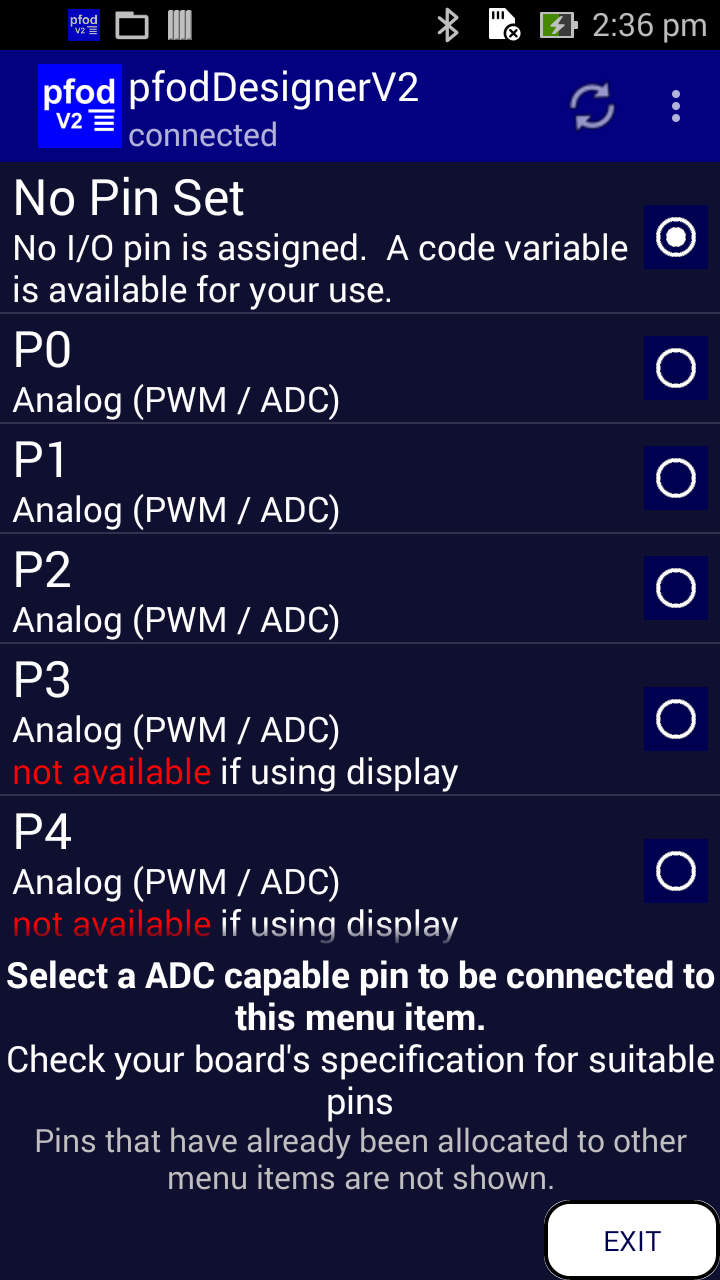The width and height of the screenshot is (720, 1280).
Task: Tap the battery charging status icon
Action: coord(558,25)
